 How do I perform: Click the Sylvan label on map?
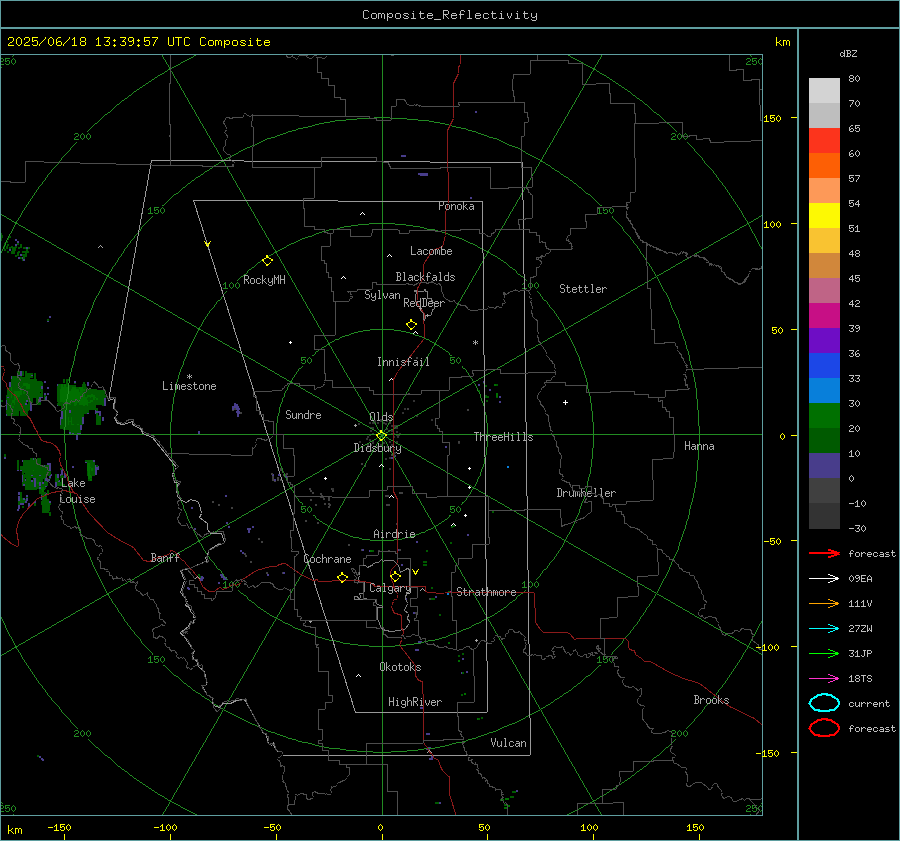coord(382,295)
